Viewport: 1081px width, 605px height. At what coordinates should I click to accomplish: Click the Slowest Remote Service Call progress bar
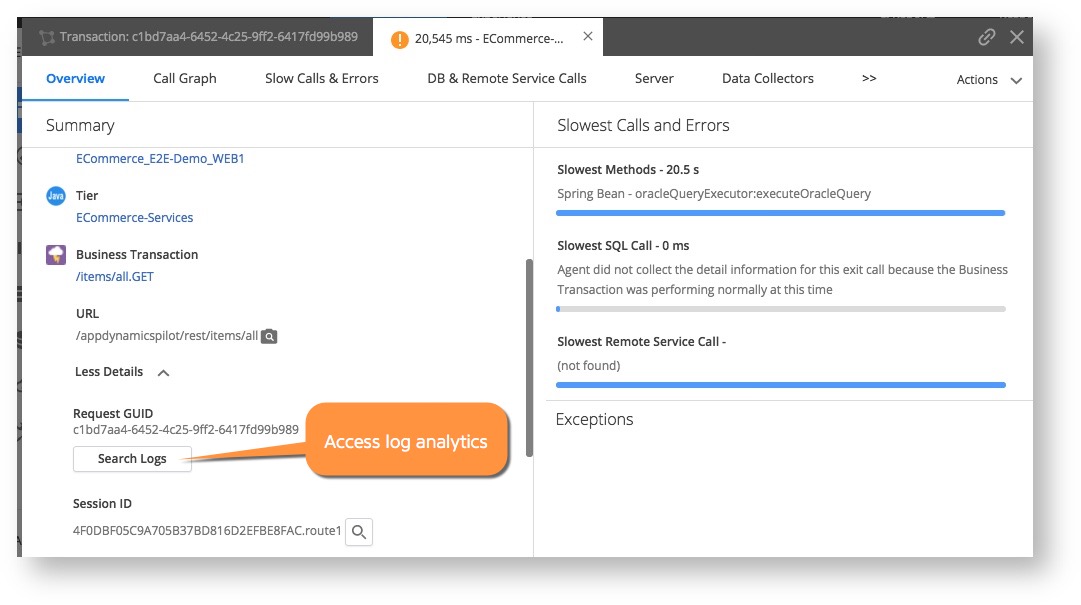point(780,384)
